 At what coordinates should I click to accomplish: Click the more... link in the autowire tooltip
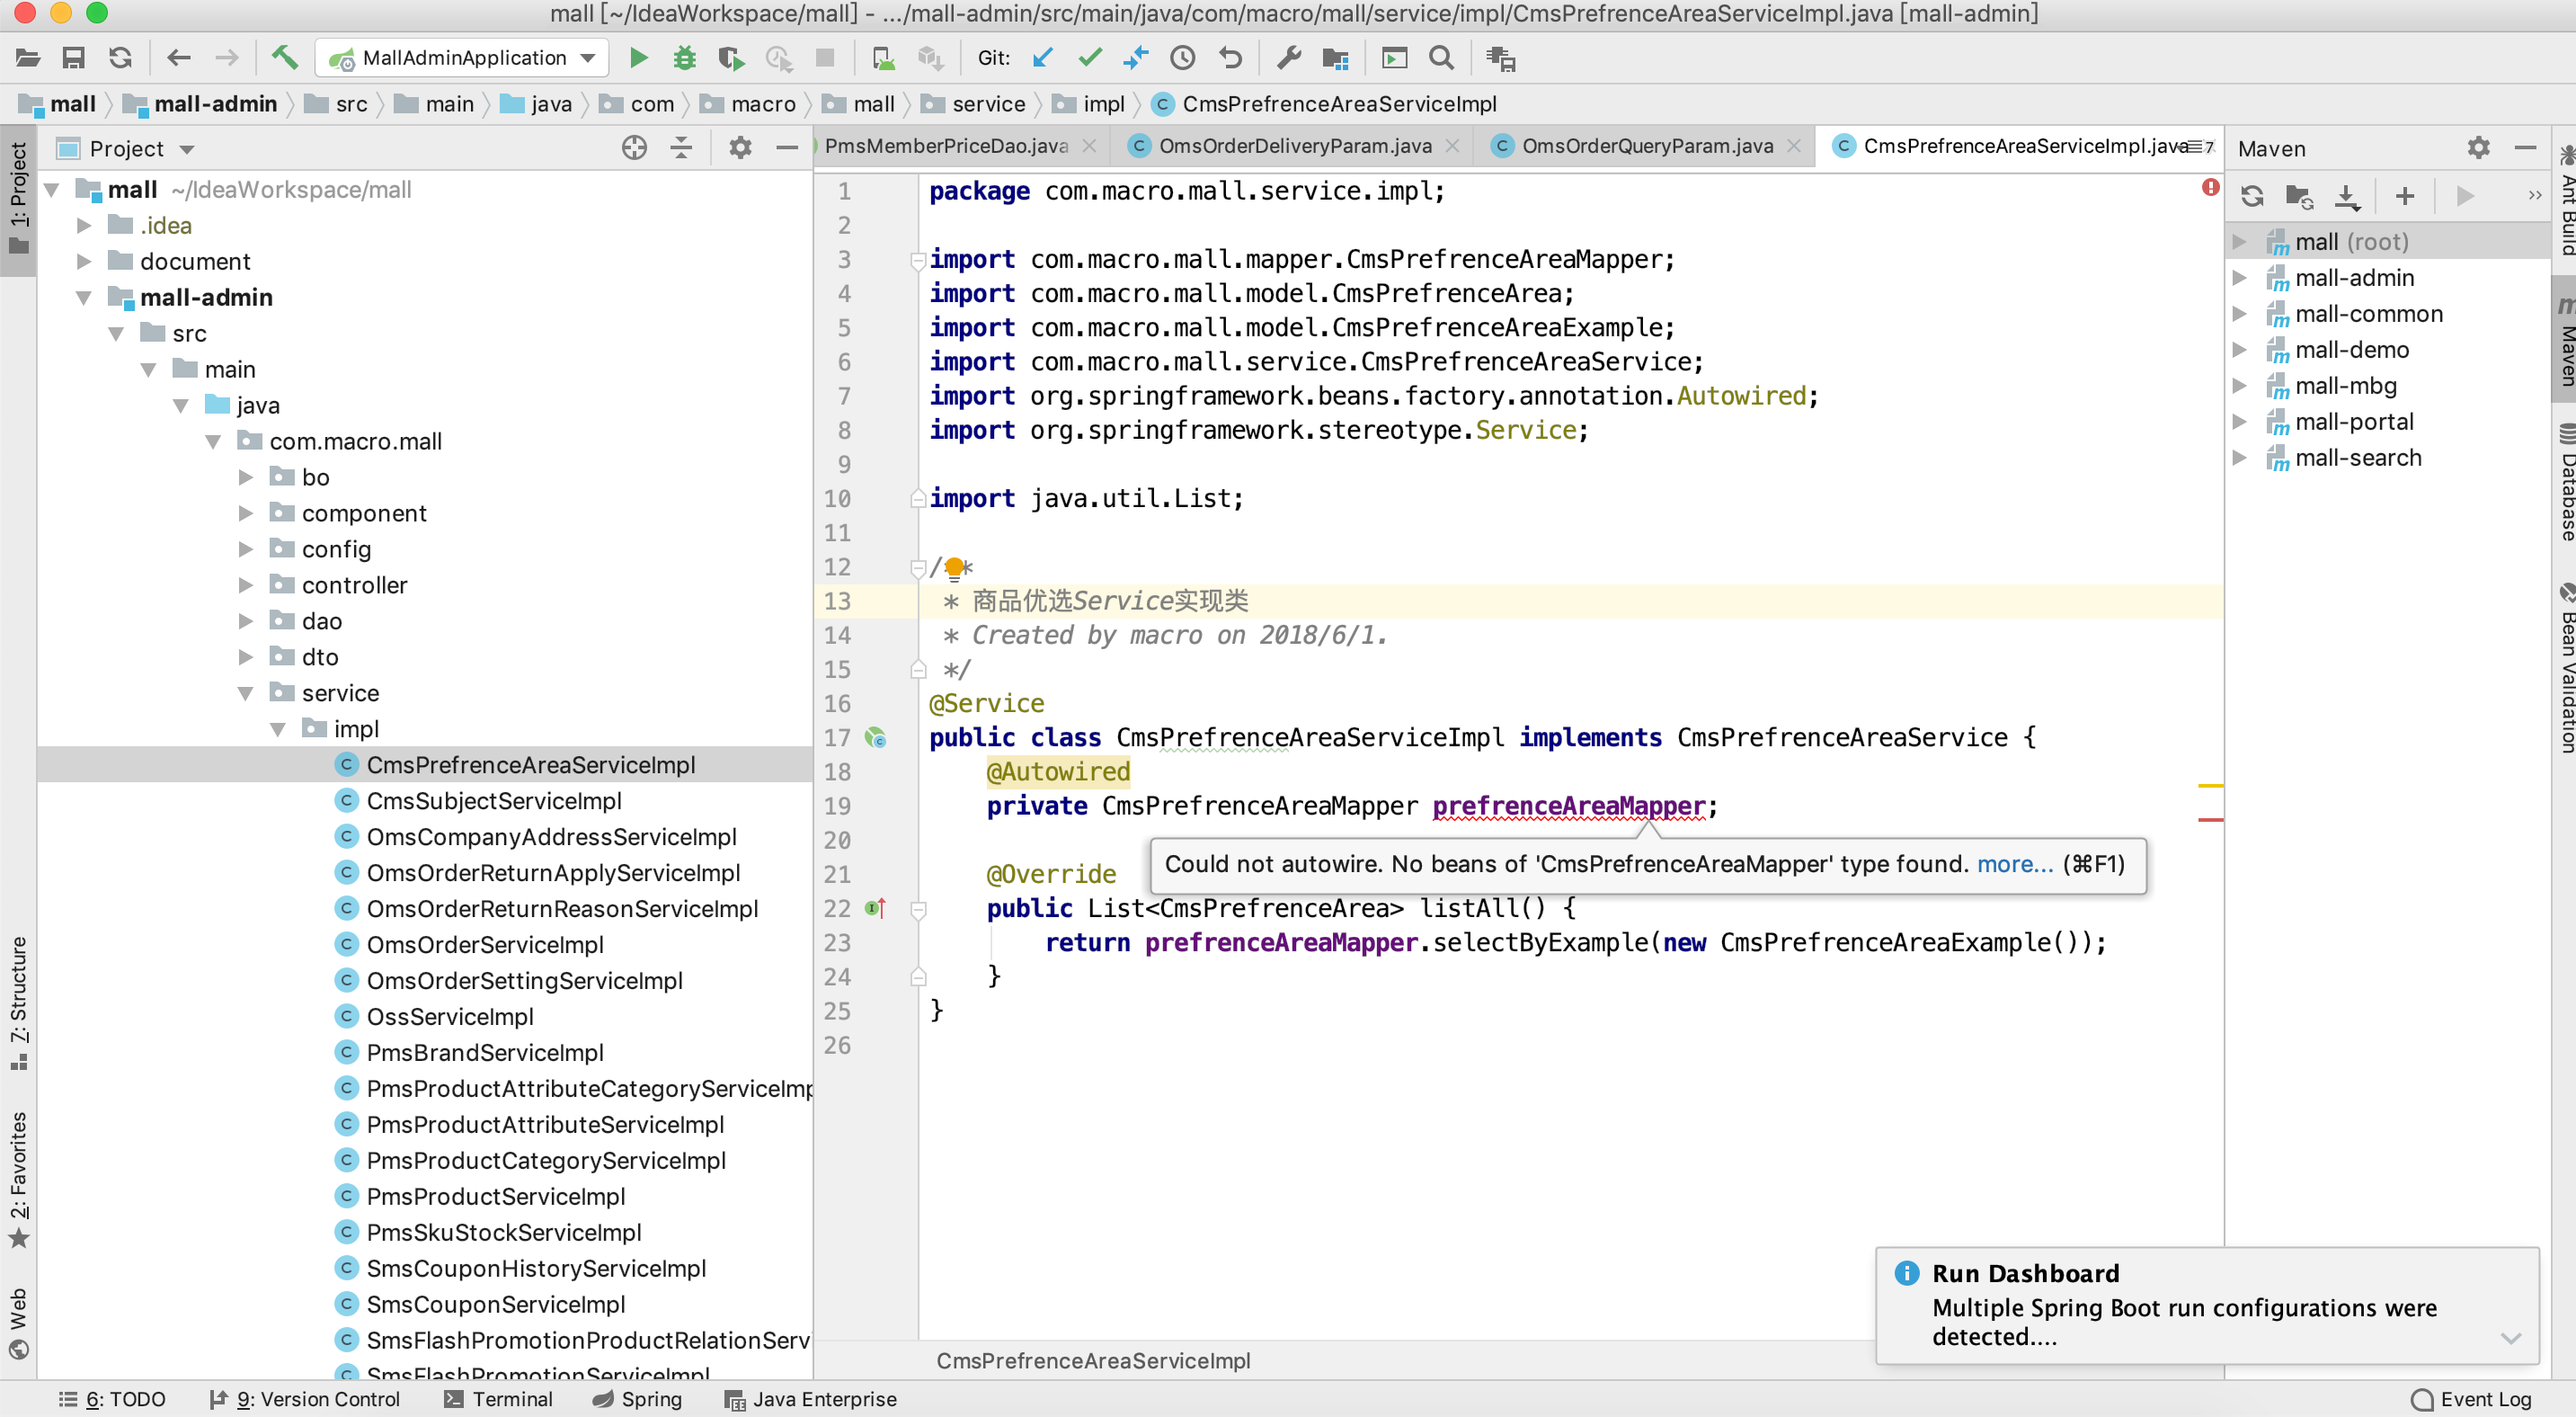coord(2014,864)
